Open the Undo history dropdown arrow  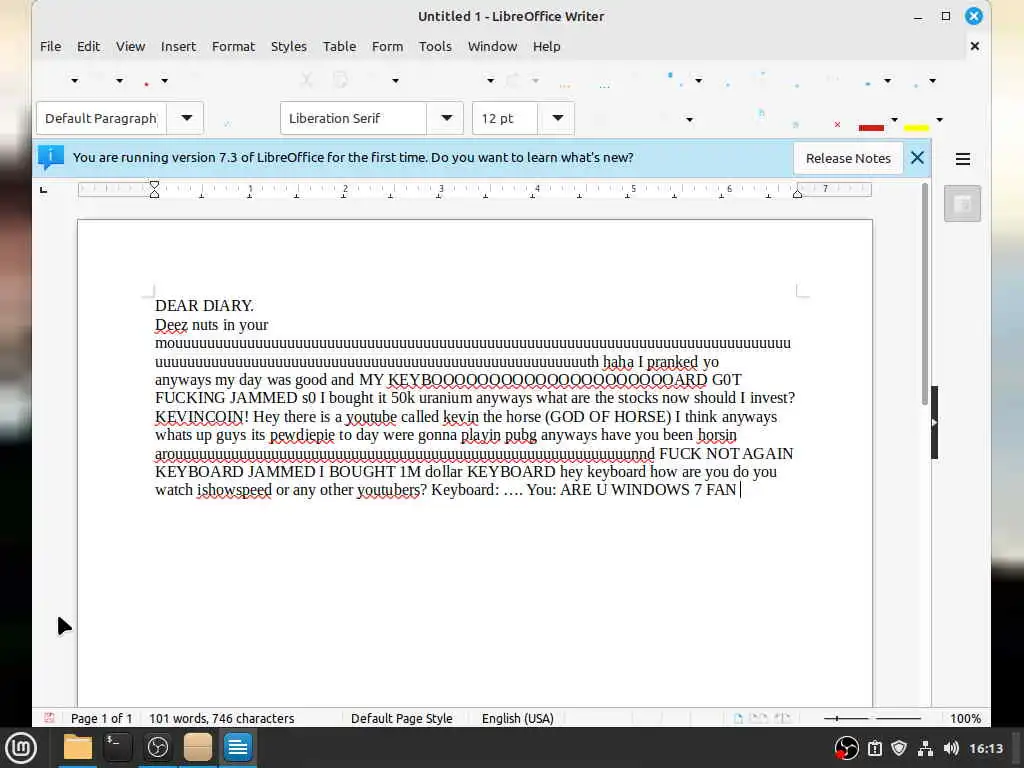[x=490, y=81]
